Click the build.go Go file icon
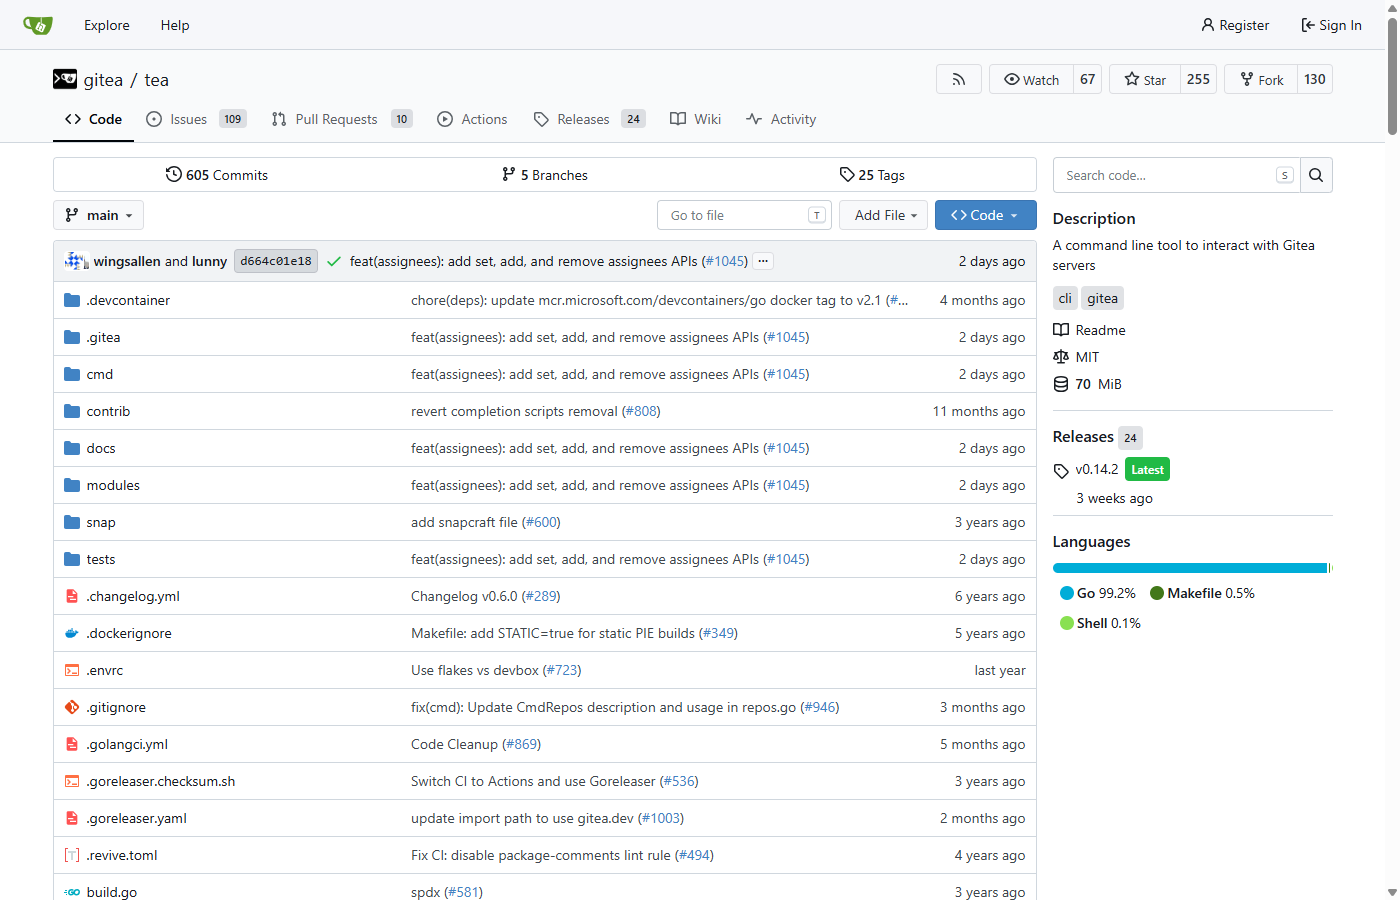Screen dimensions: 1400x900 [x=72, y=892]
